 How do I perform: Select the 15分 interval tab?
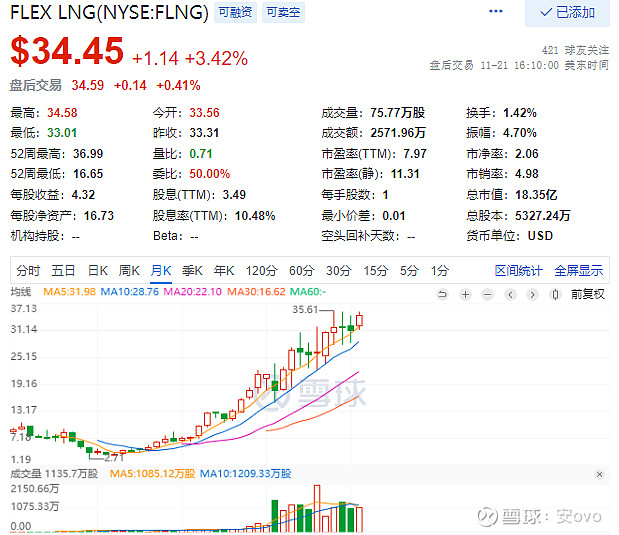375,271
